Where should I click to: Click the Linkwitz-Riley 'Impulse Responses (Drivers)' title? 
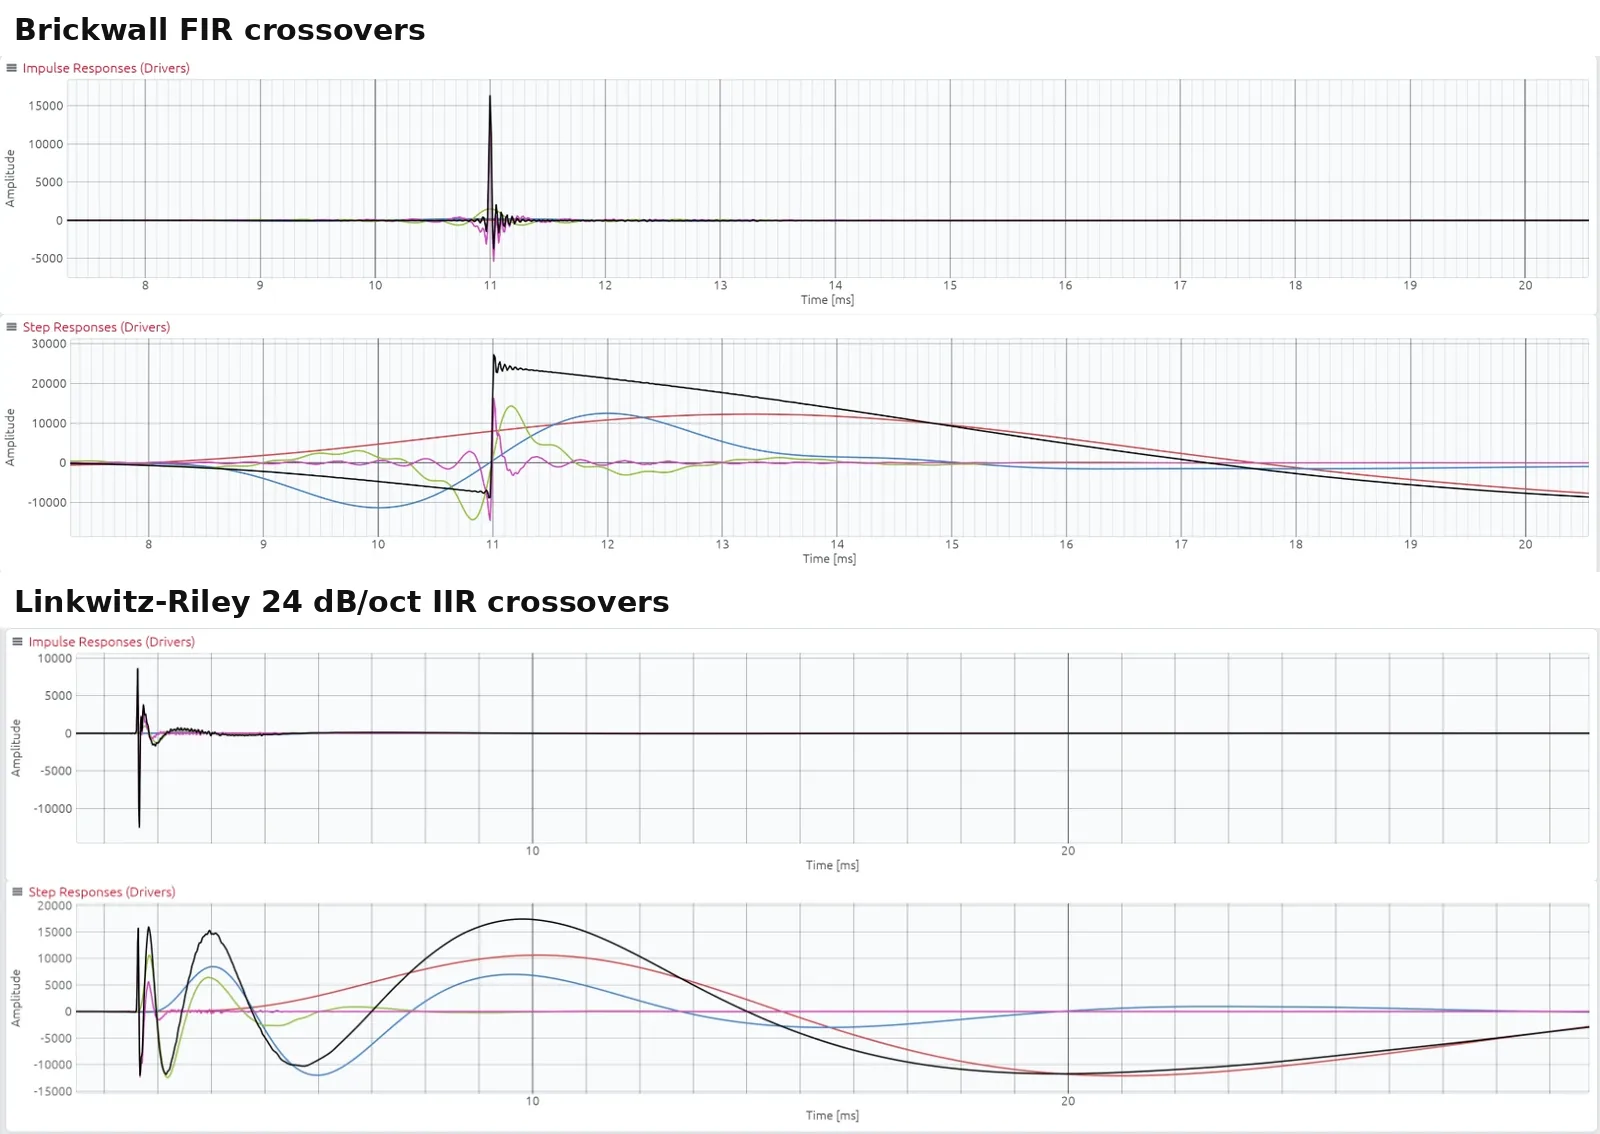111,642
